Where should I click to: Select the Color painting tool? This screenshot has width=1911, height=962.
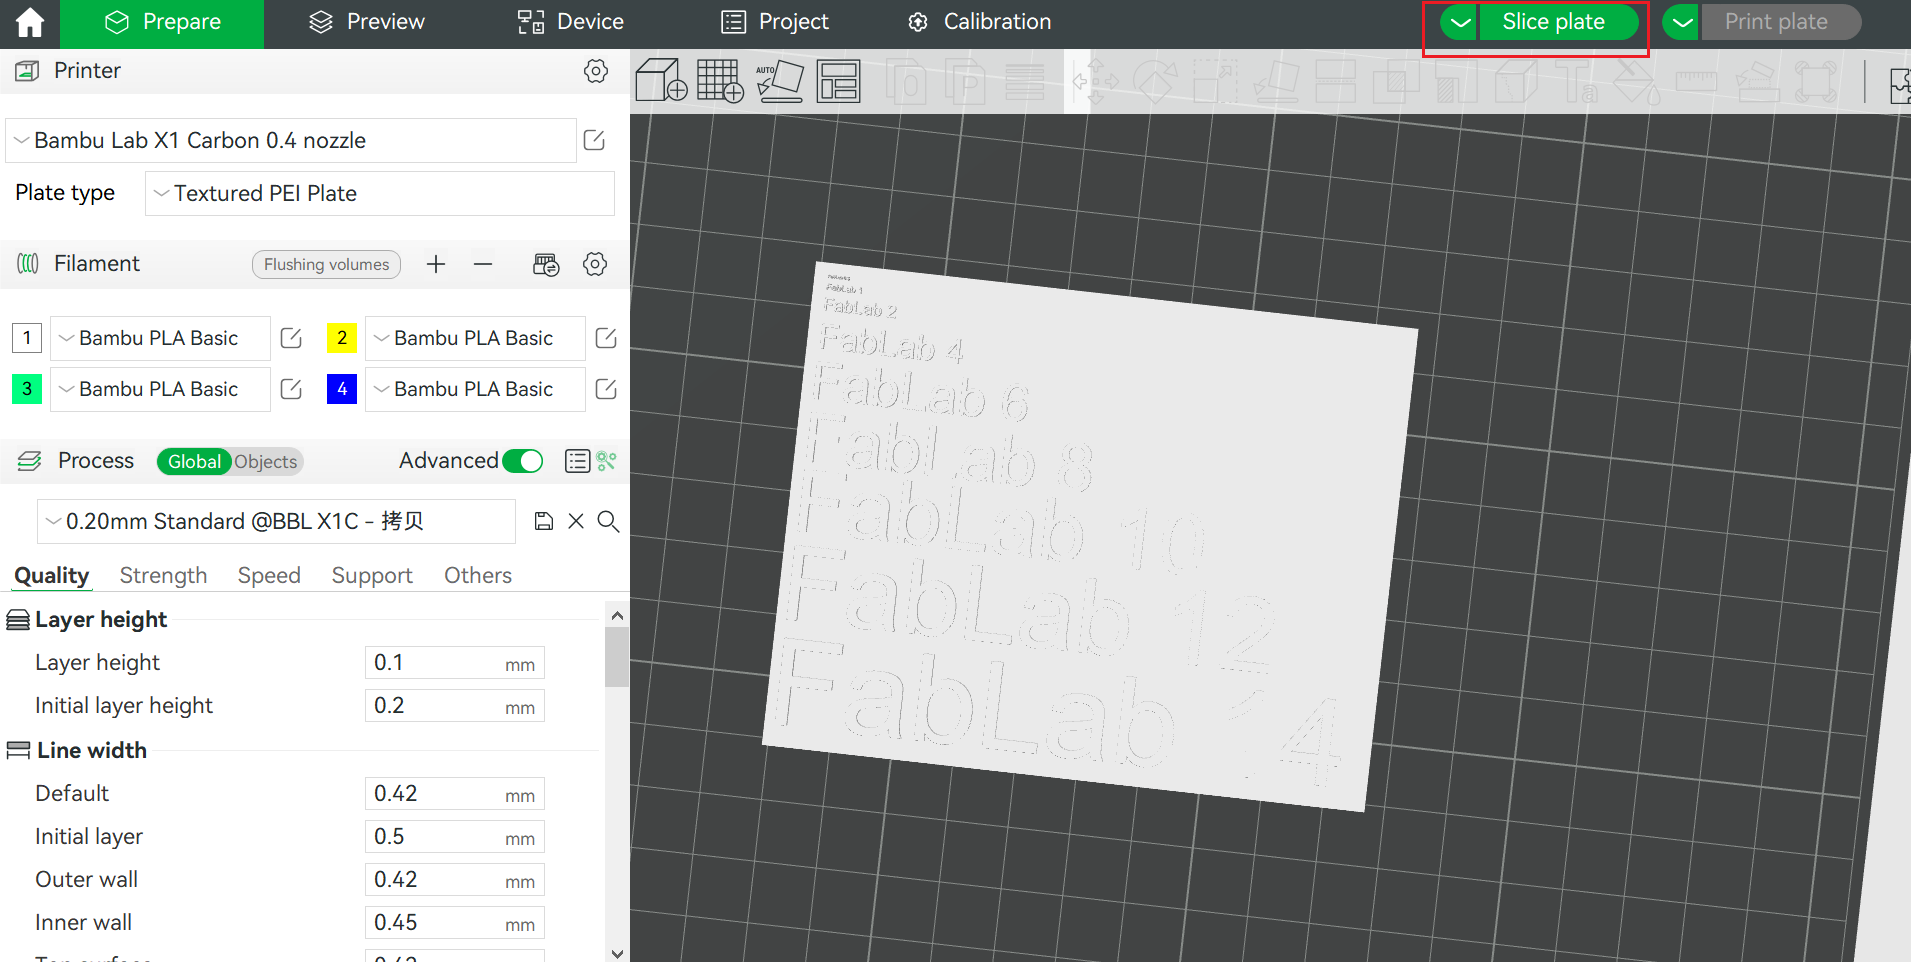pos(1637,81)
